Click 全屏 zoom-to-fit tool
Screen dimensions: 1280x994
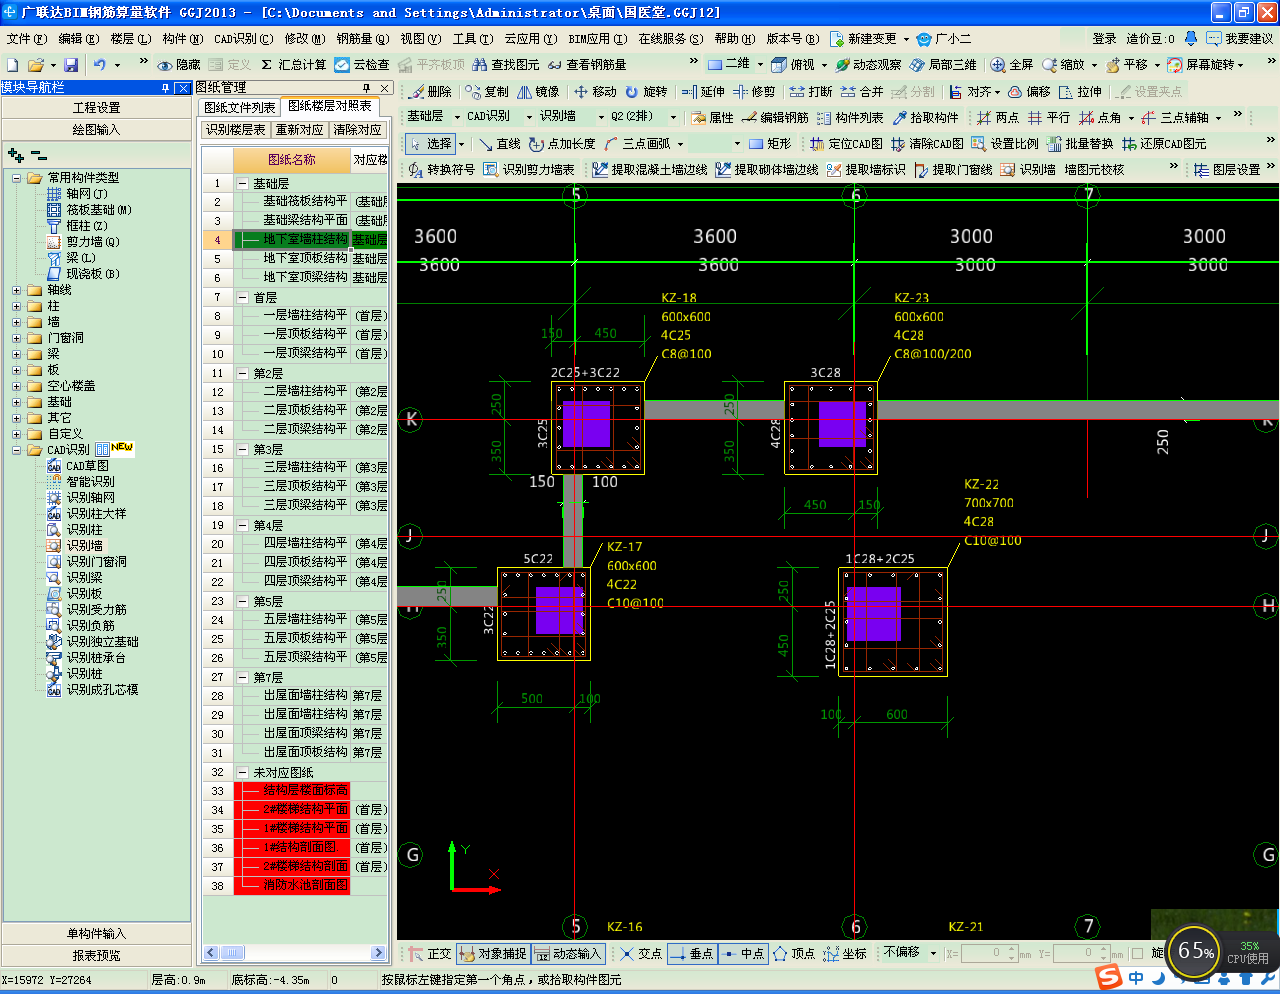coord(1012,64)
